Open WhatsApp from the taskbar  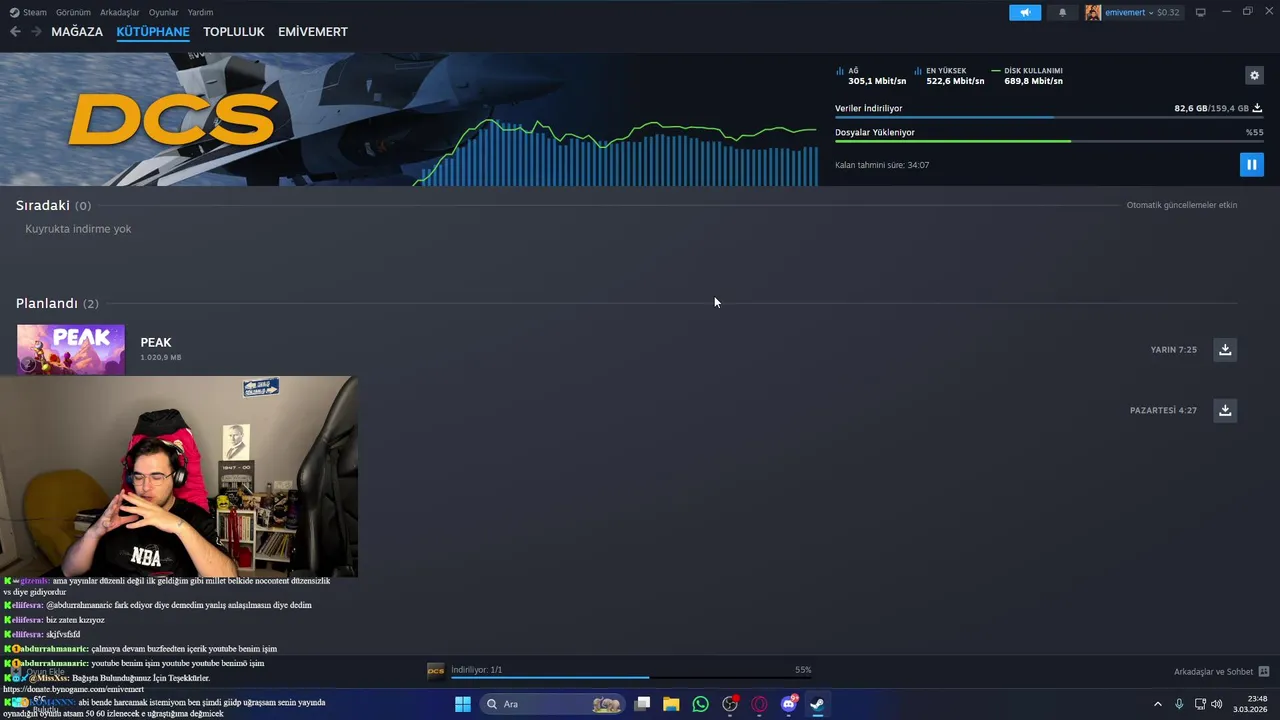700,704
